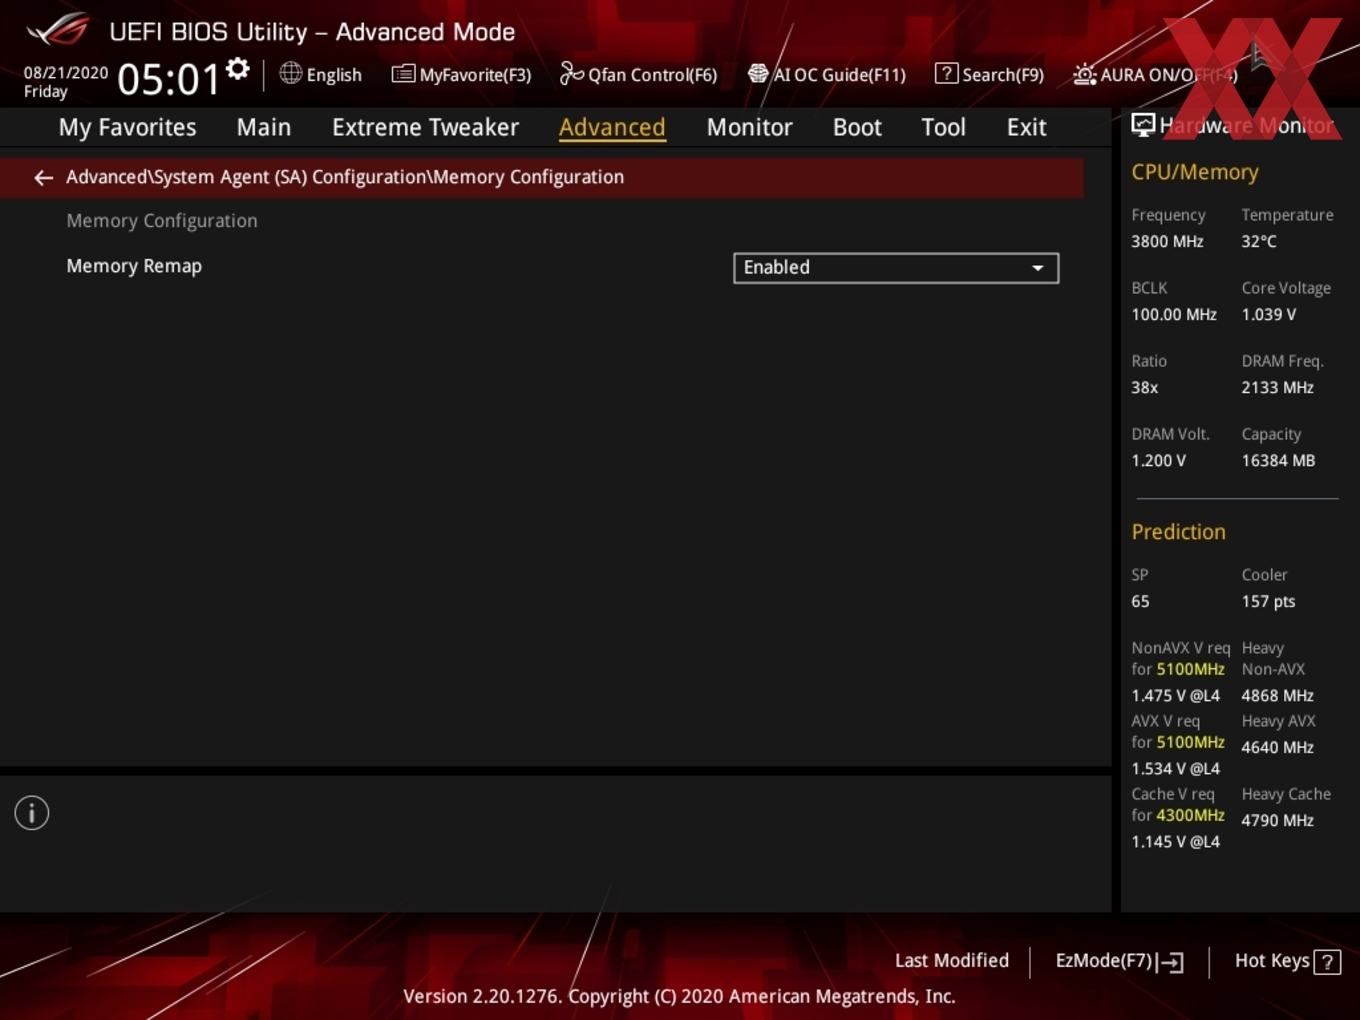Click the 157 pts cooler score
Viewport: 1360px width, 1020px height.
[x=1268, y=601]
